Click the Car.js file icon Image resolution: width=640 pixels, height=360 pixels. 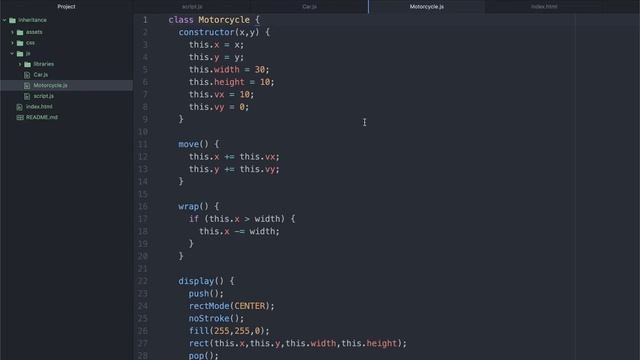point(27,75)
